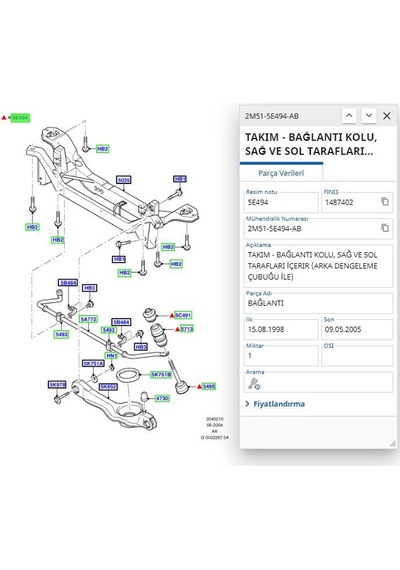Screen dimensions: 400x570
Task: Click the red triangle beside 5C491
Action: click(x=172, y=316)
